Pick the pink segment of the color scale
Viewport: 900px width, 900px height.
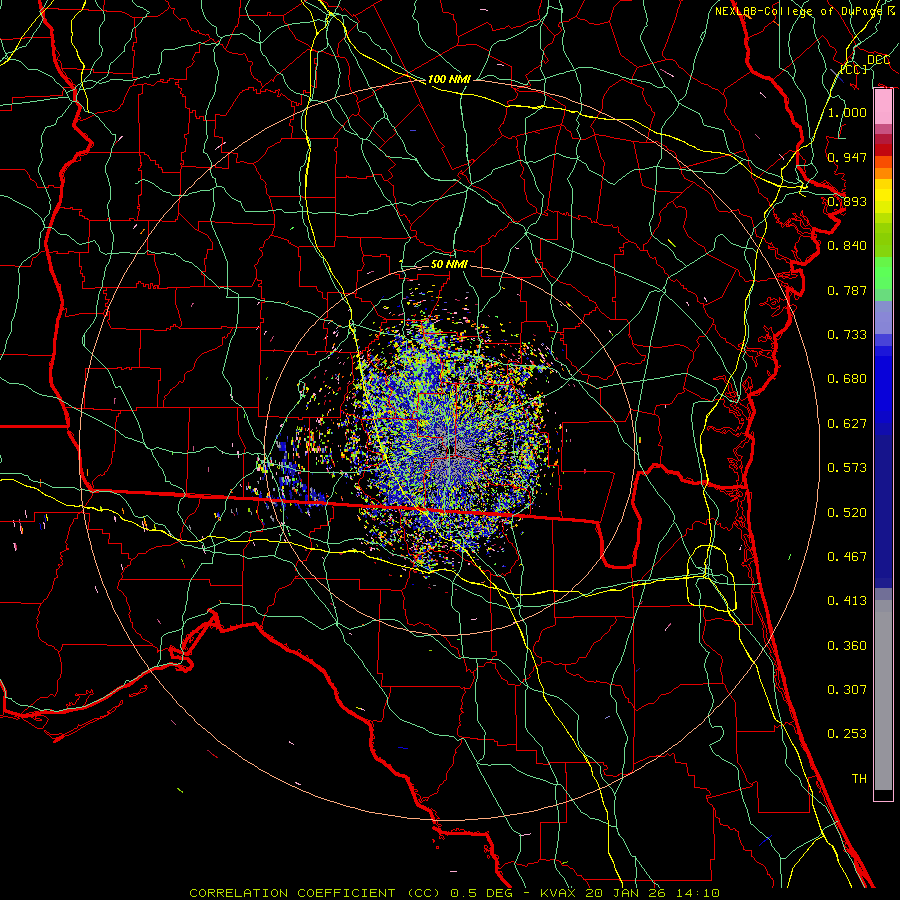pos(883,107)
